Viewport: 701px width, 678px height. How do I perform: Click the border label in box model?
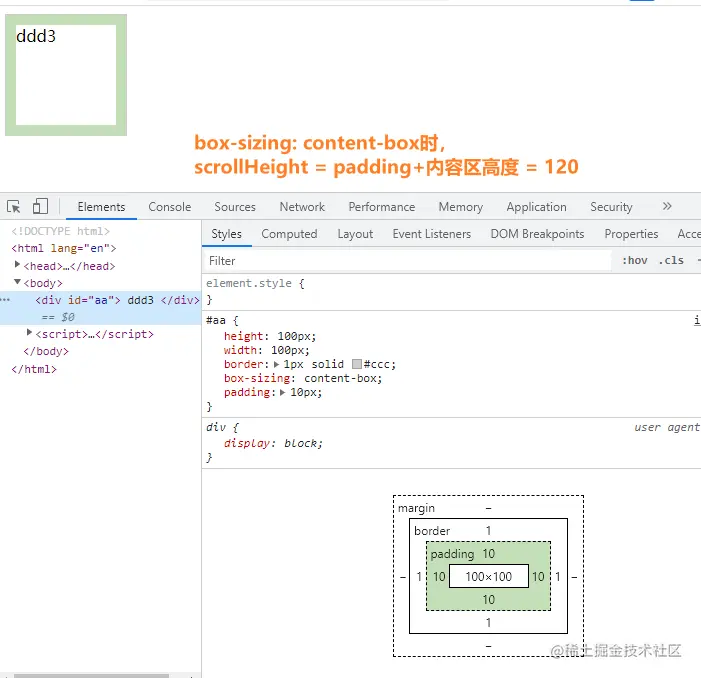pyautogui.click(x=432, y=531)
